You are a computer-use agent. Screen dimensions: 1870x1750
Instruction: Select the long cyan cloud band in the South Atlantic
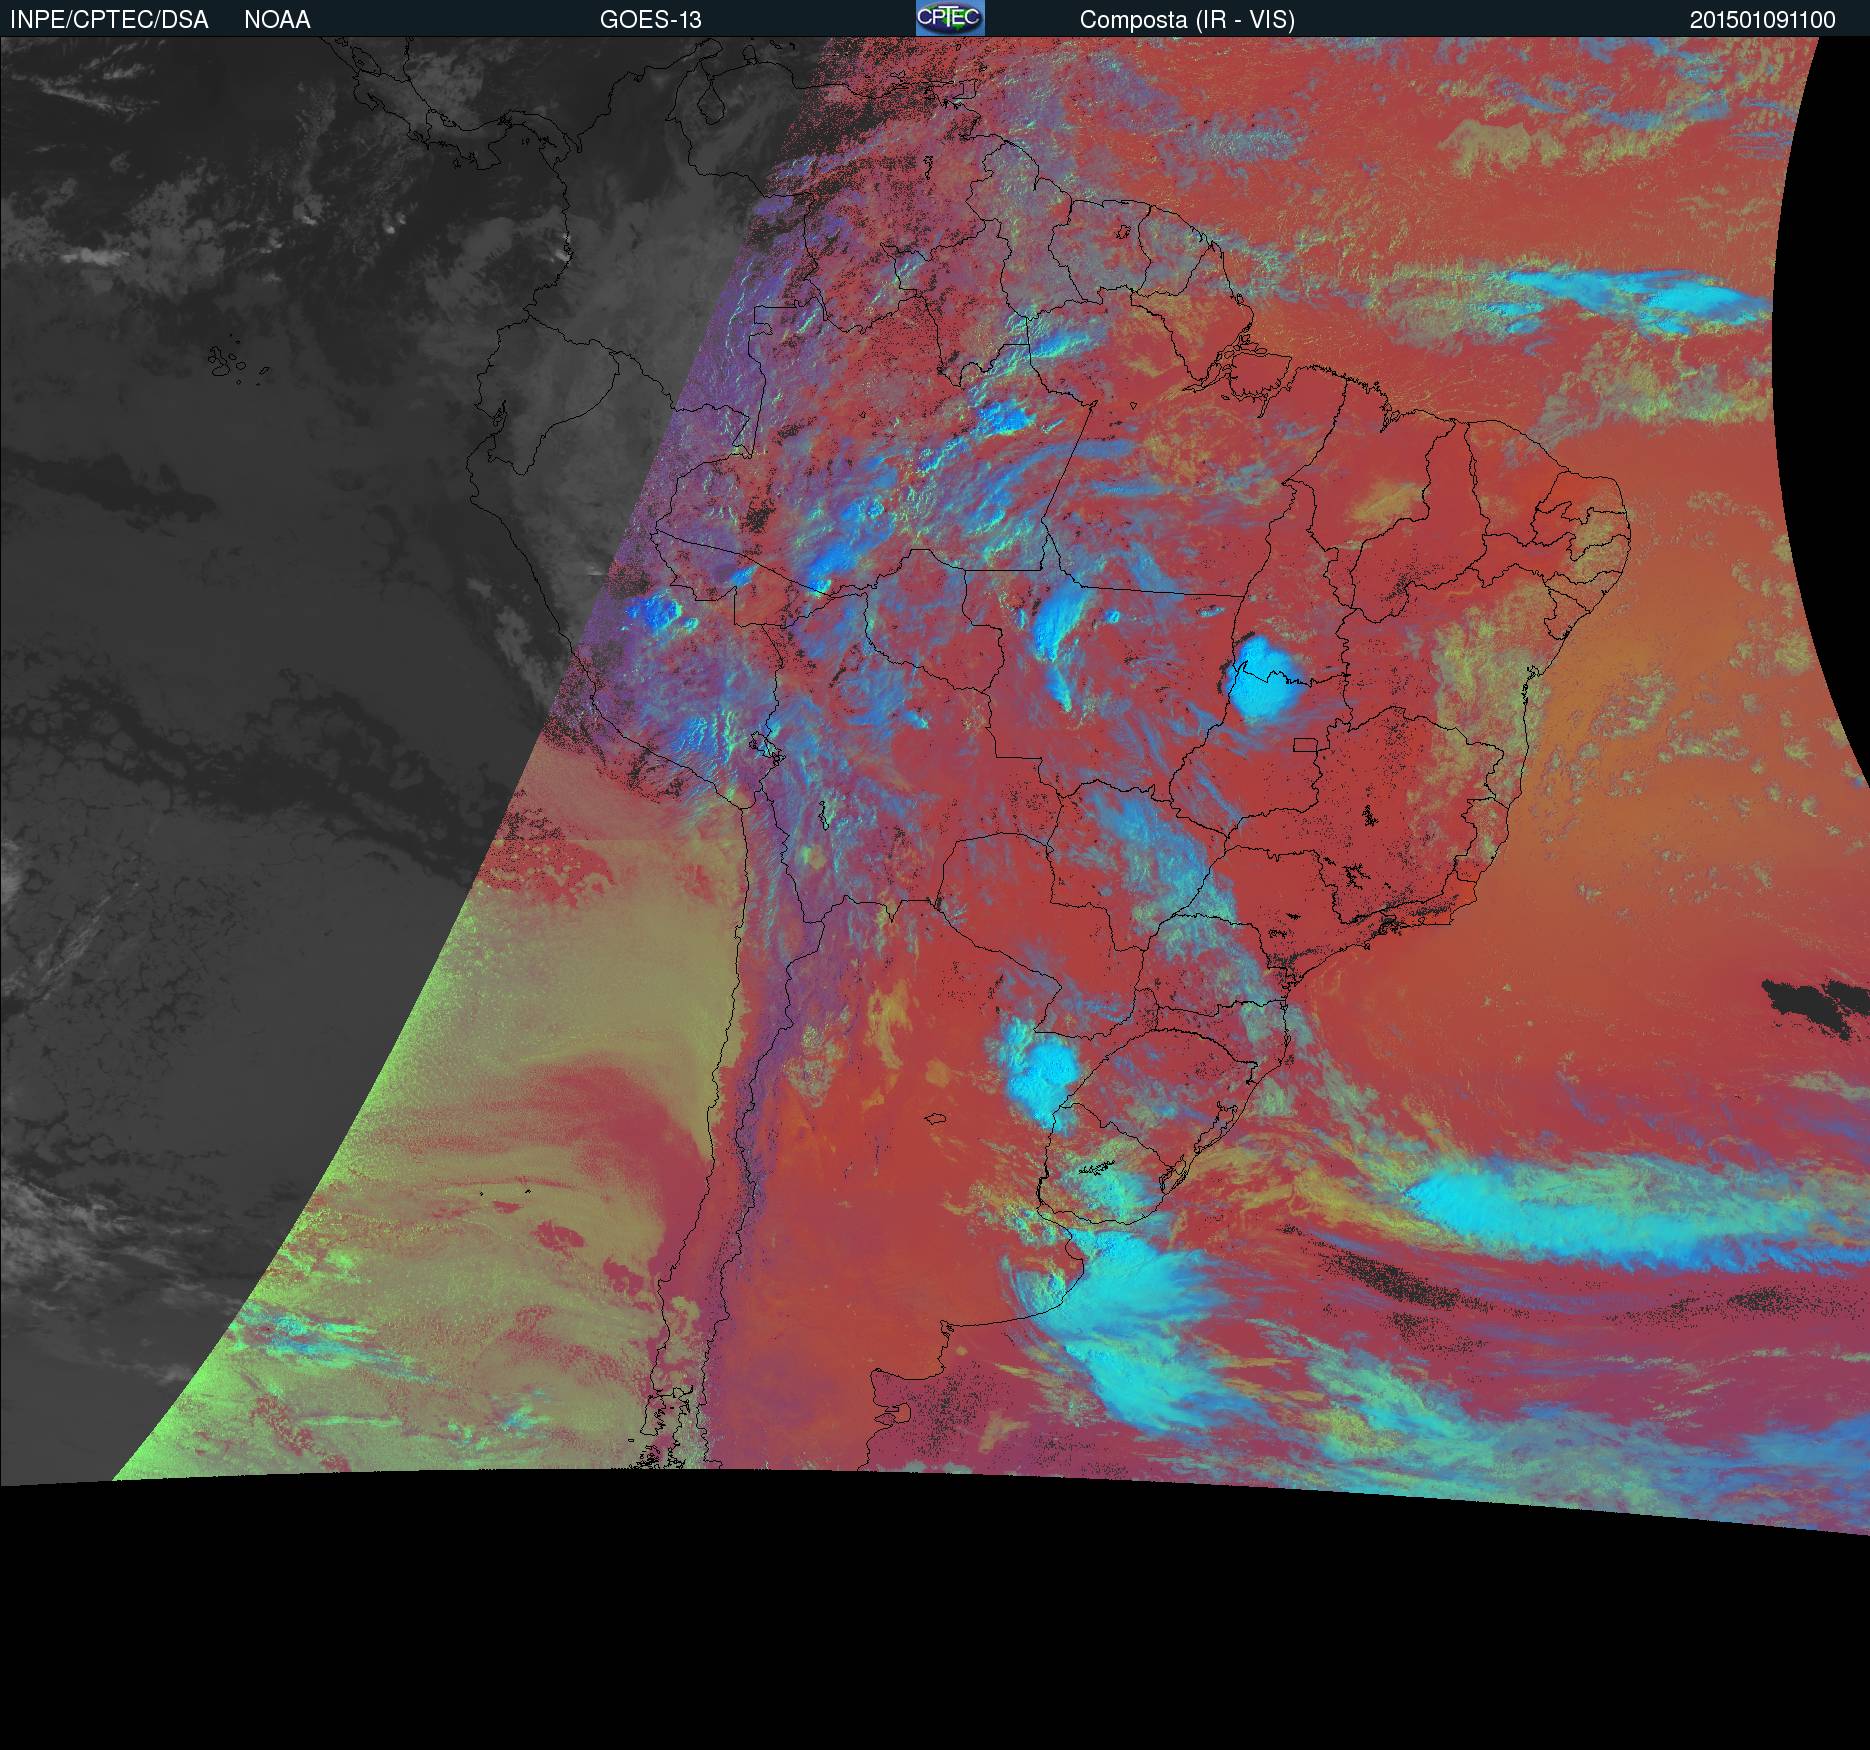point(1630,1215)
